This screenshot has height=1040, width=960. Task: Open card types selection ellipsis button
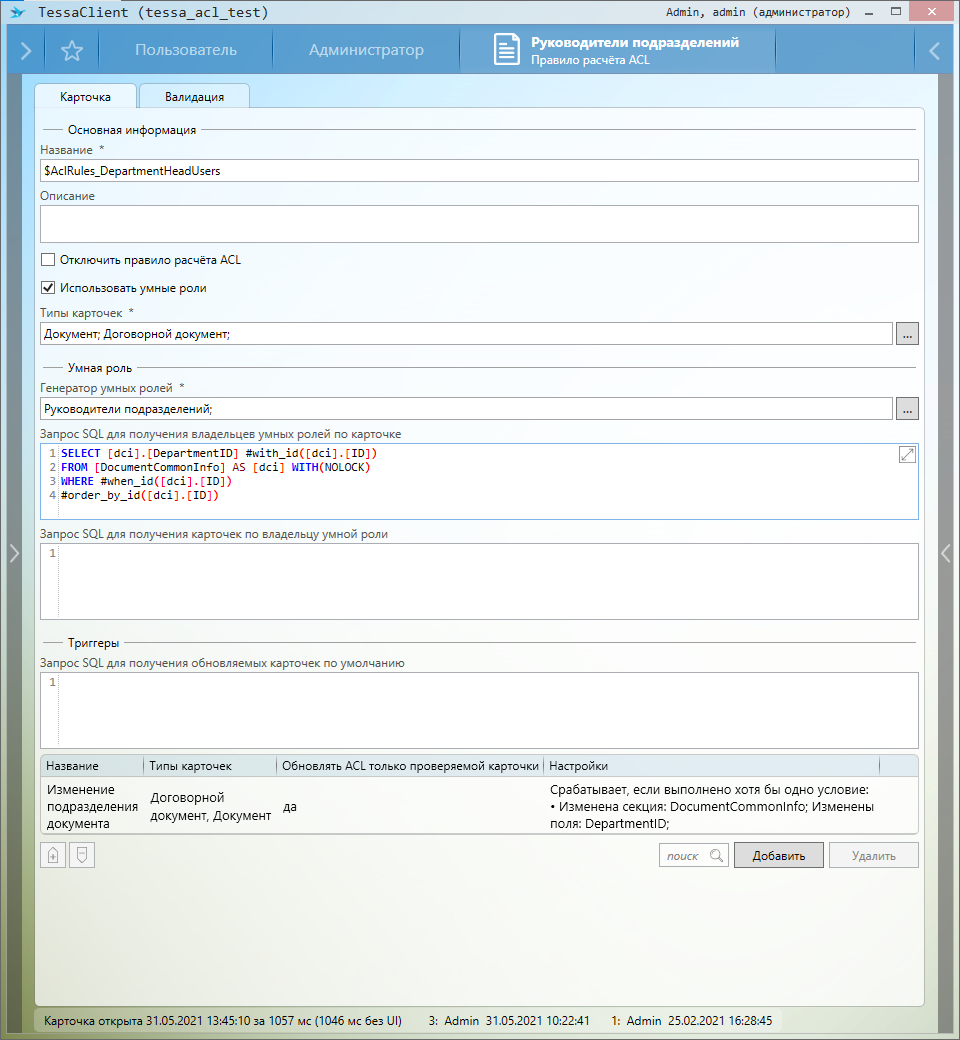click(907, 334)
